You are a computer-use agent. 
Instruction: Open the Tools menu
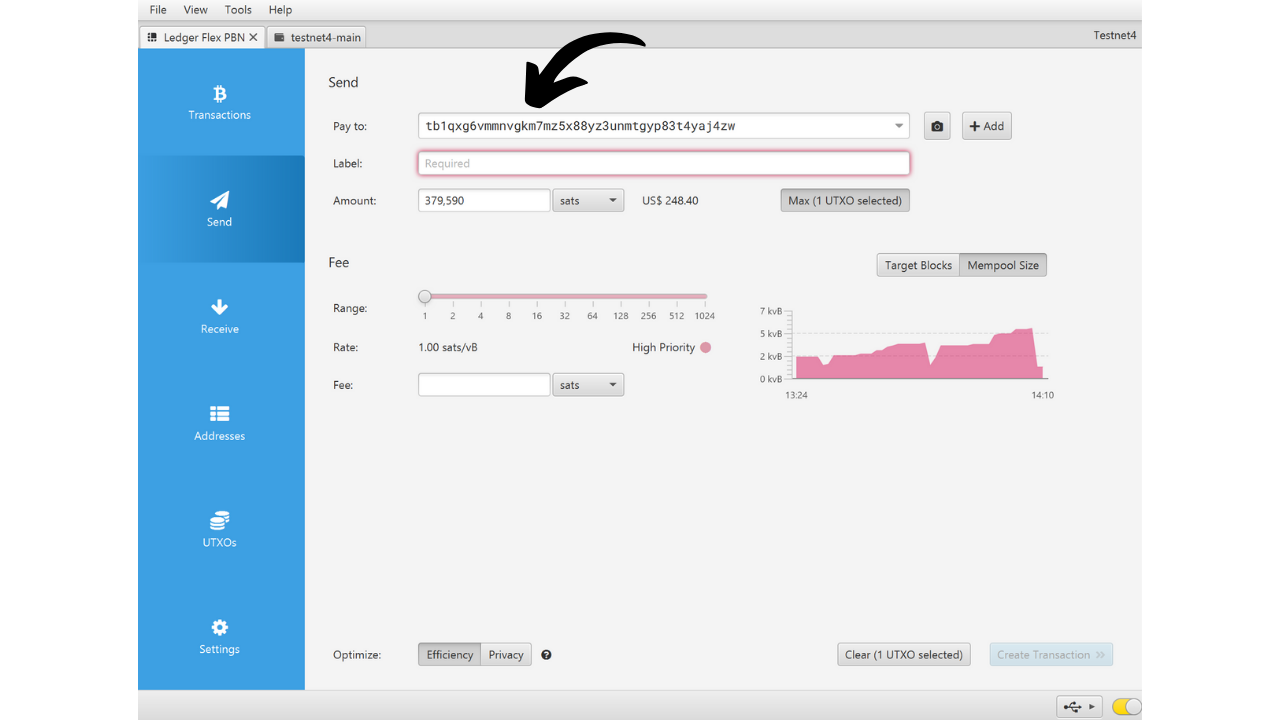(x=238, y=10)
